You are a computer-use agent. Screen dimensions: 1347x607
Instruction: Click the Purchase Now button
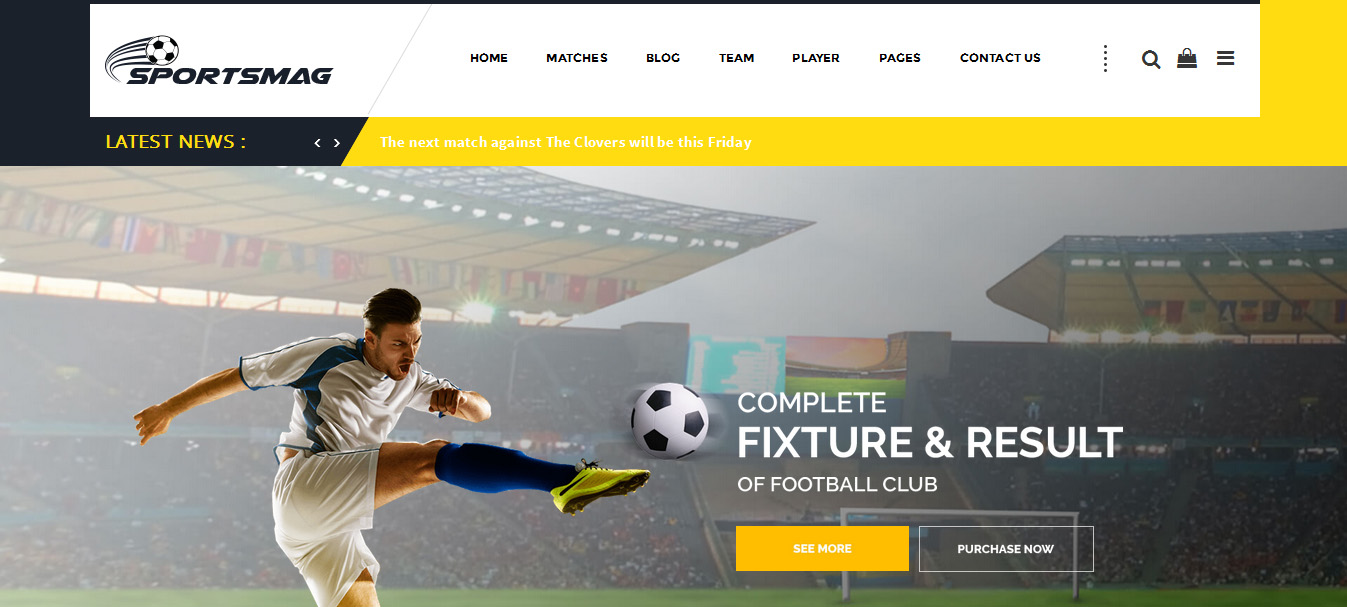point(1006,548)
